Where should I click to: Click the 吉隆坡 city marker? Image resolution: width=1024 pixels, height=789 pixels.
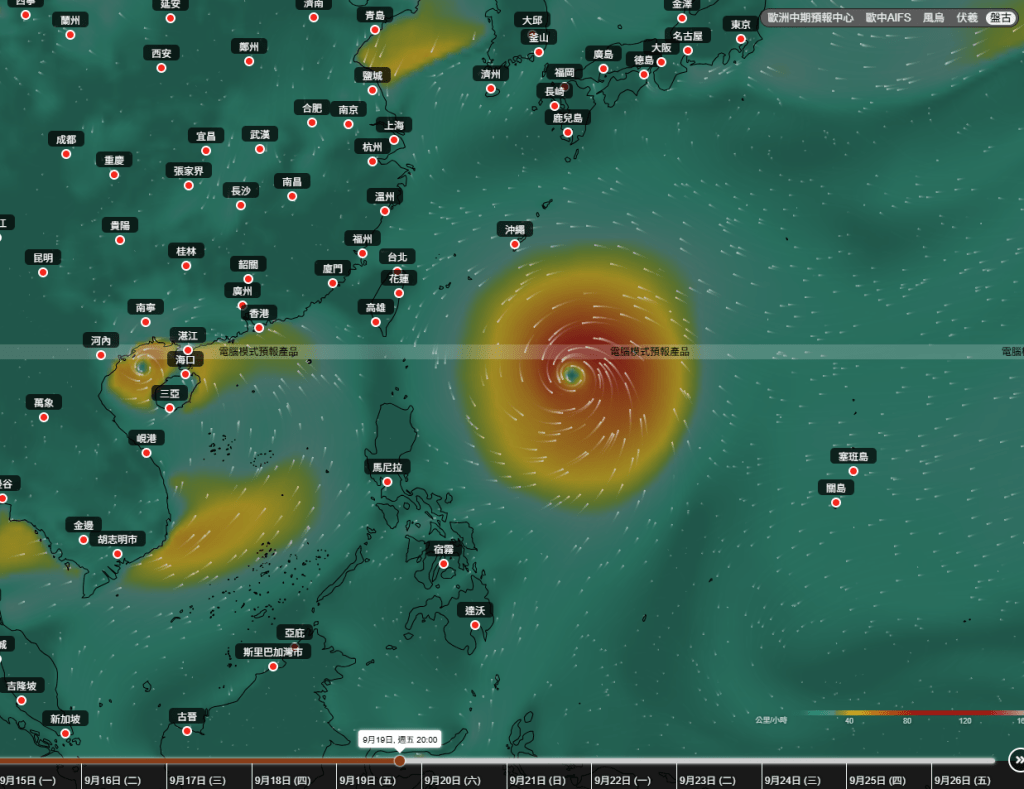[22, 700]
